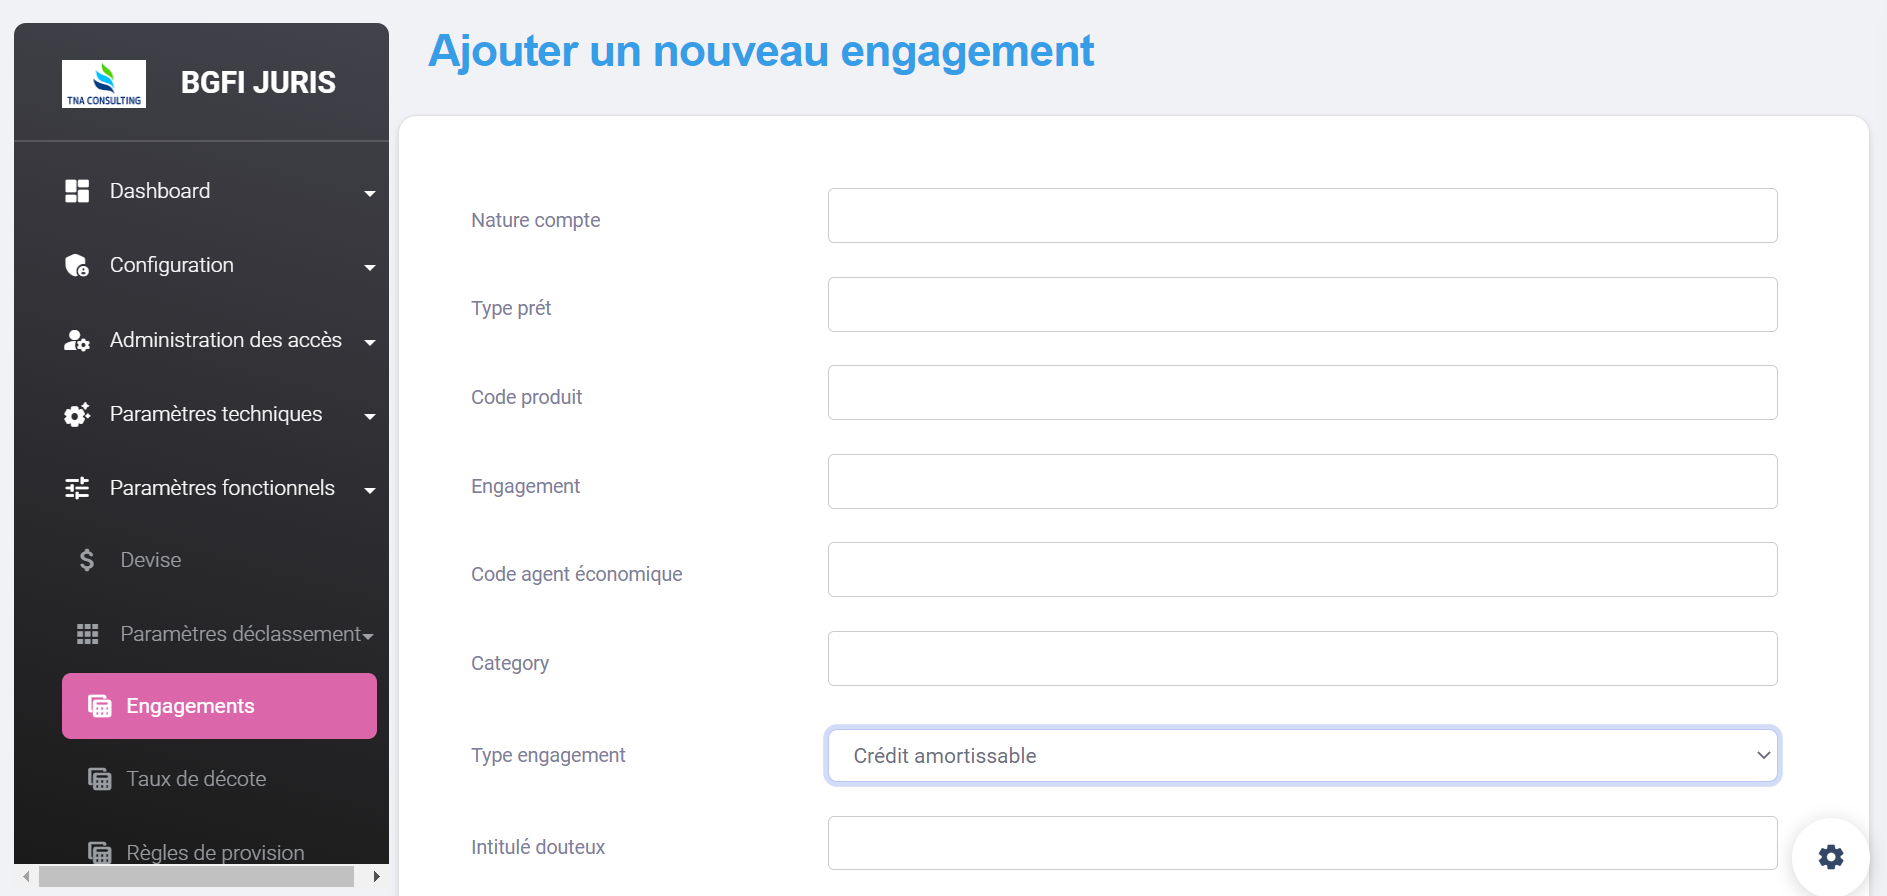
Task: Expand the Configuration submenu arrow
Action: [370, 267]
